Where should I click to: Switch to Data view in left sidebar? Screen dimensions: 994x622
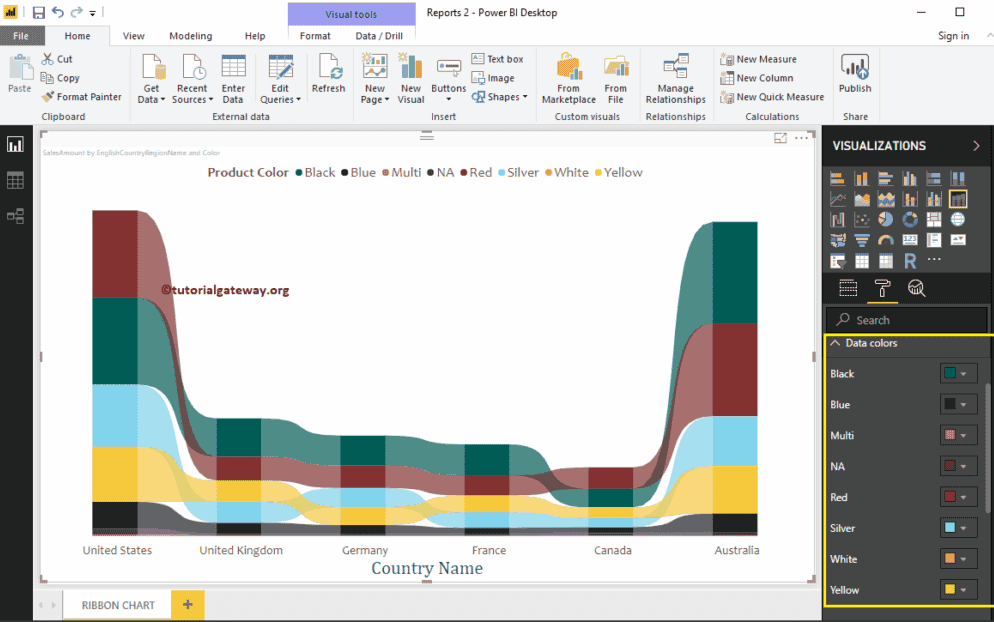click(x=15, y=180)
